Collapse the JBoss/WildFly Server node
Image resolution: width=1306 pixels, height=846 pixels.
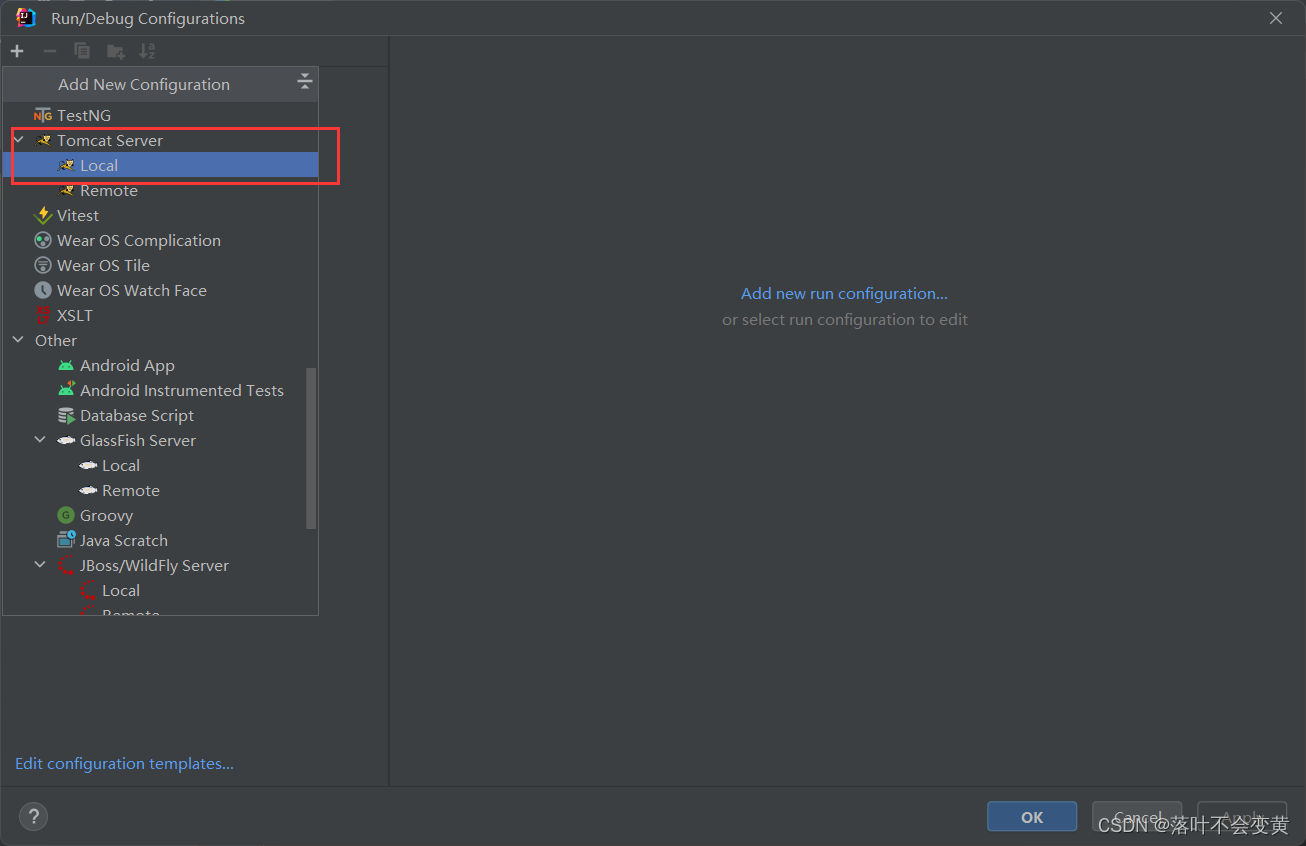coord(40,566)
